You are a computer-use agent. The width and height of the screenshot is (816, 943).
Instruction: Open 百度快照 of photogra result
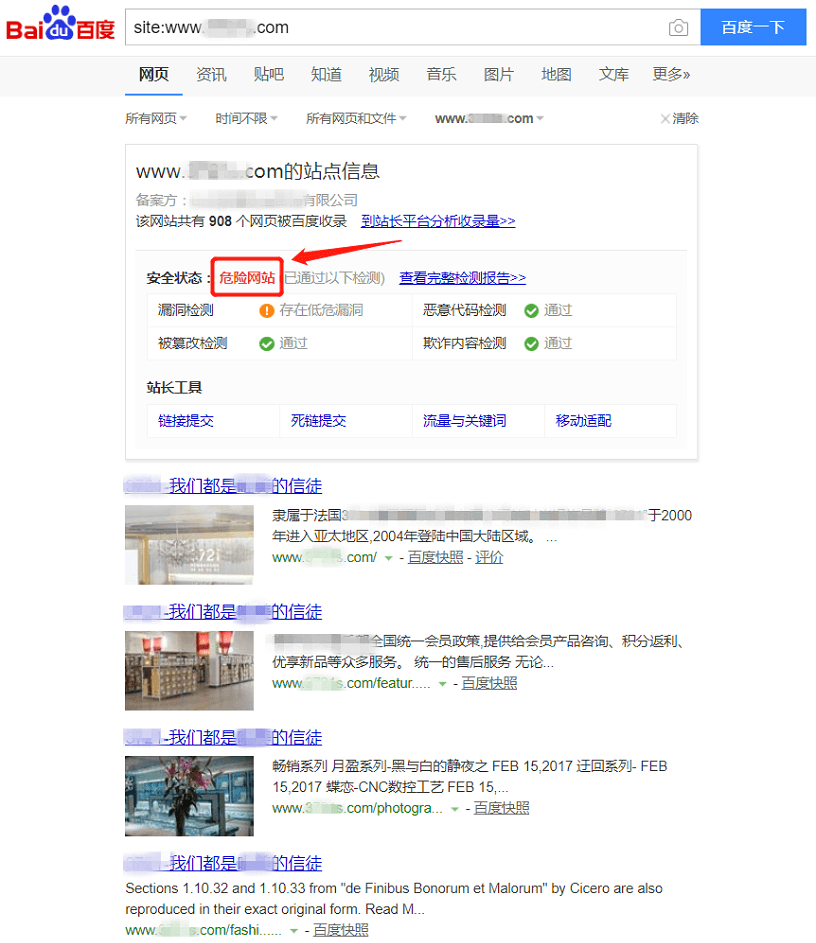point(502,809)
